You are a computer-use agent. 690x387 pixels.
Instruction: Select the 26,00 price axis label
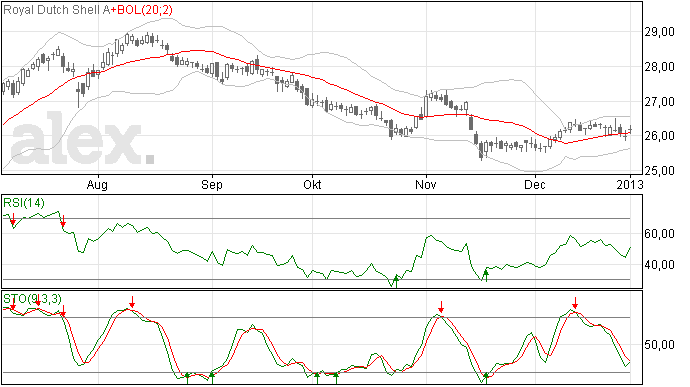click(x=659, y=136)
